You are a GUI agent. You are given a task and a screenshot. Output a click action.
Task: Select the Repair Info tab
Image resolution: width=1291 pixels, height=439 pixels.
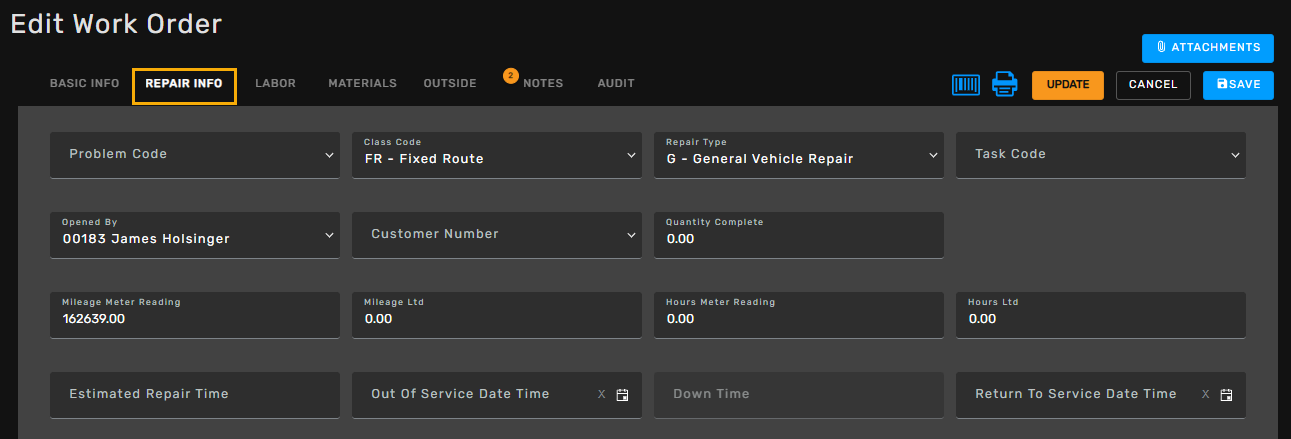coord(184,85)
